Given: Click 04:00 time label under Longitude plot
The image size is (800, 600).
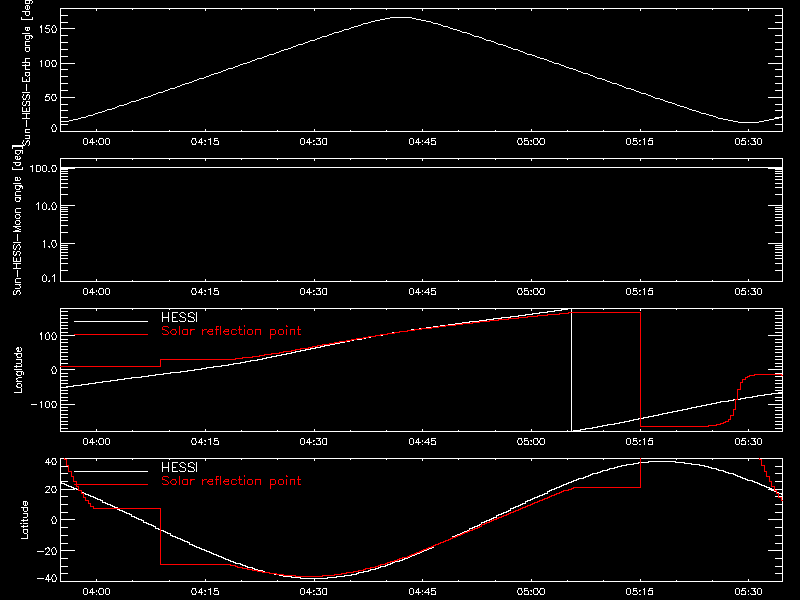Looking at the screenshot, I should click(x=96, y=441).
